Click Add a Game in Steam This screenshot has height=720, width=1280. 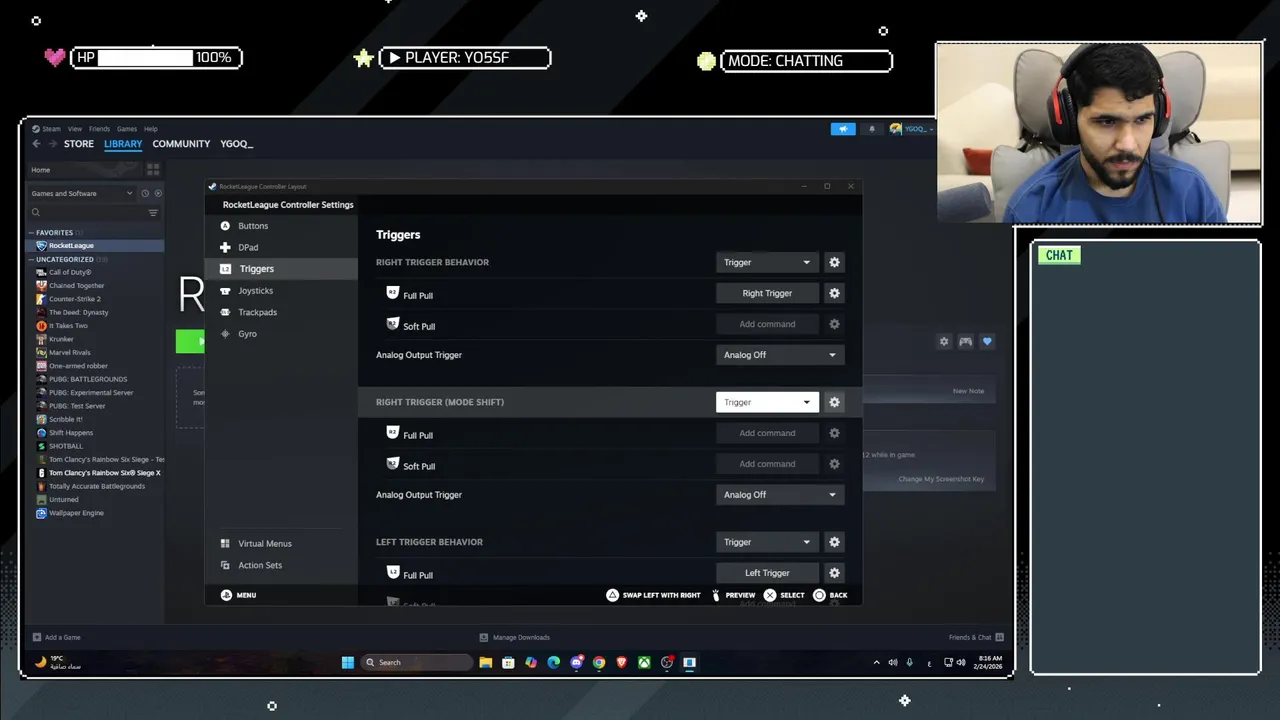click(56, 637)
